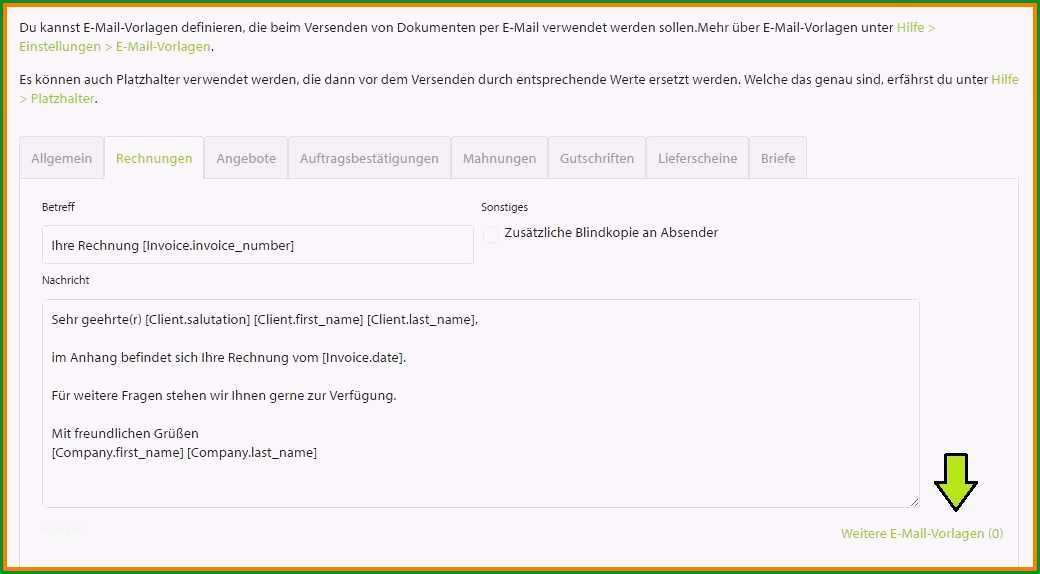Click the 'Sehr geehrte(r) [Client.salutation]' line

265,320
